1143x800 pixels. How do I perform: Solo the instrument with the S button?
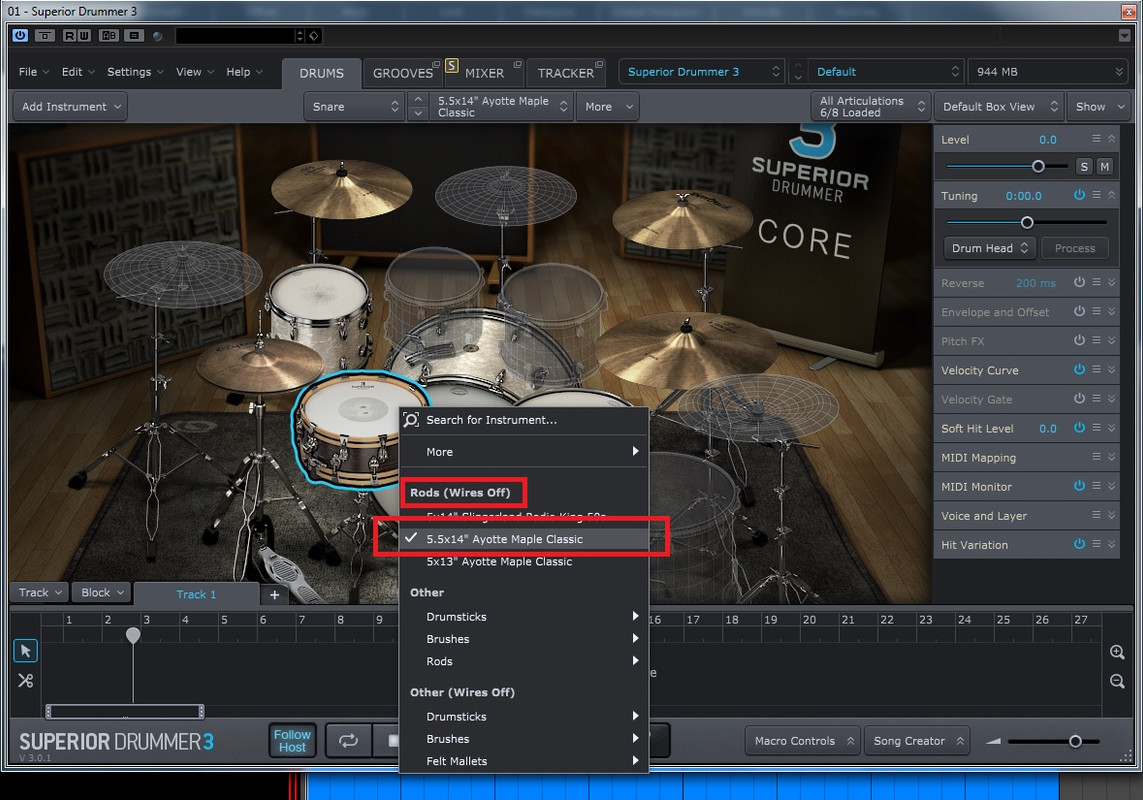click(x=1084, y=167)
